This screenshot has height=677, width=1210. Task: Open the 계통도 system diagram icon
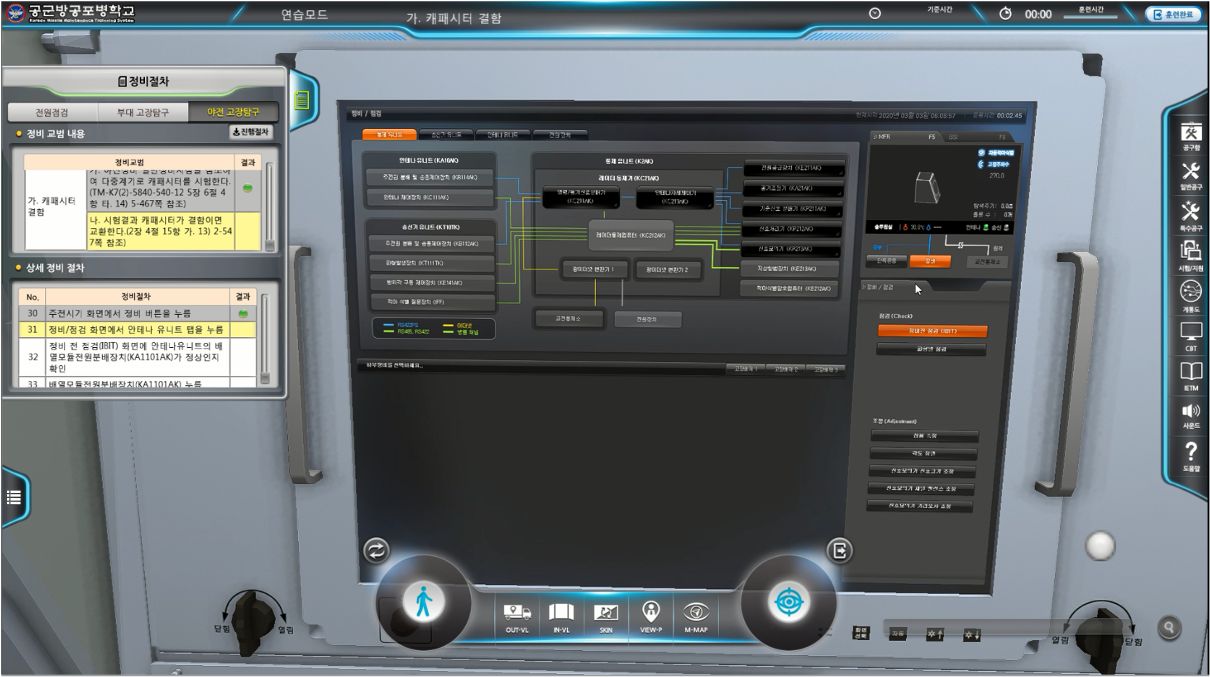(1190, 294)
